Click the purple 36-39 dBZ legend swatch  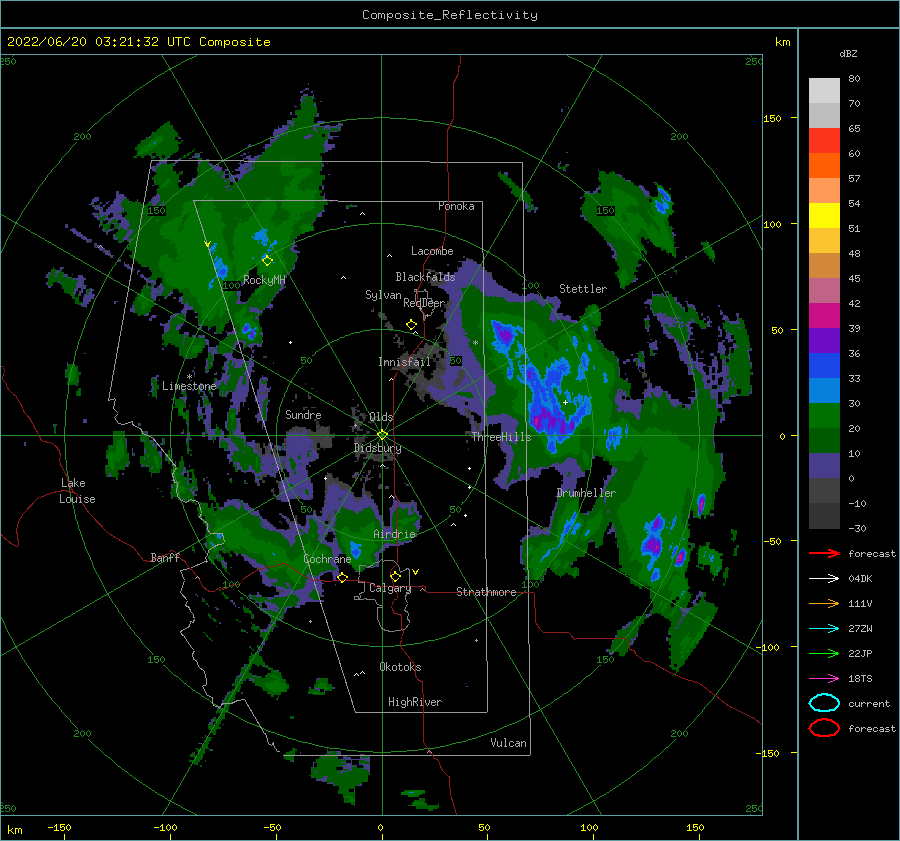point(824,340)
